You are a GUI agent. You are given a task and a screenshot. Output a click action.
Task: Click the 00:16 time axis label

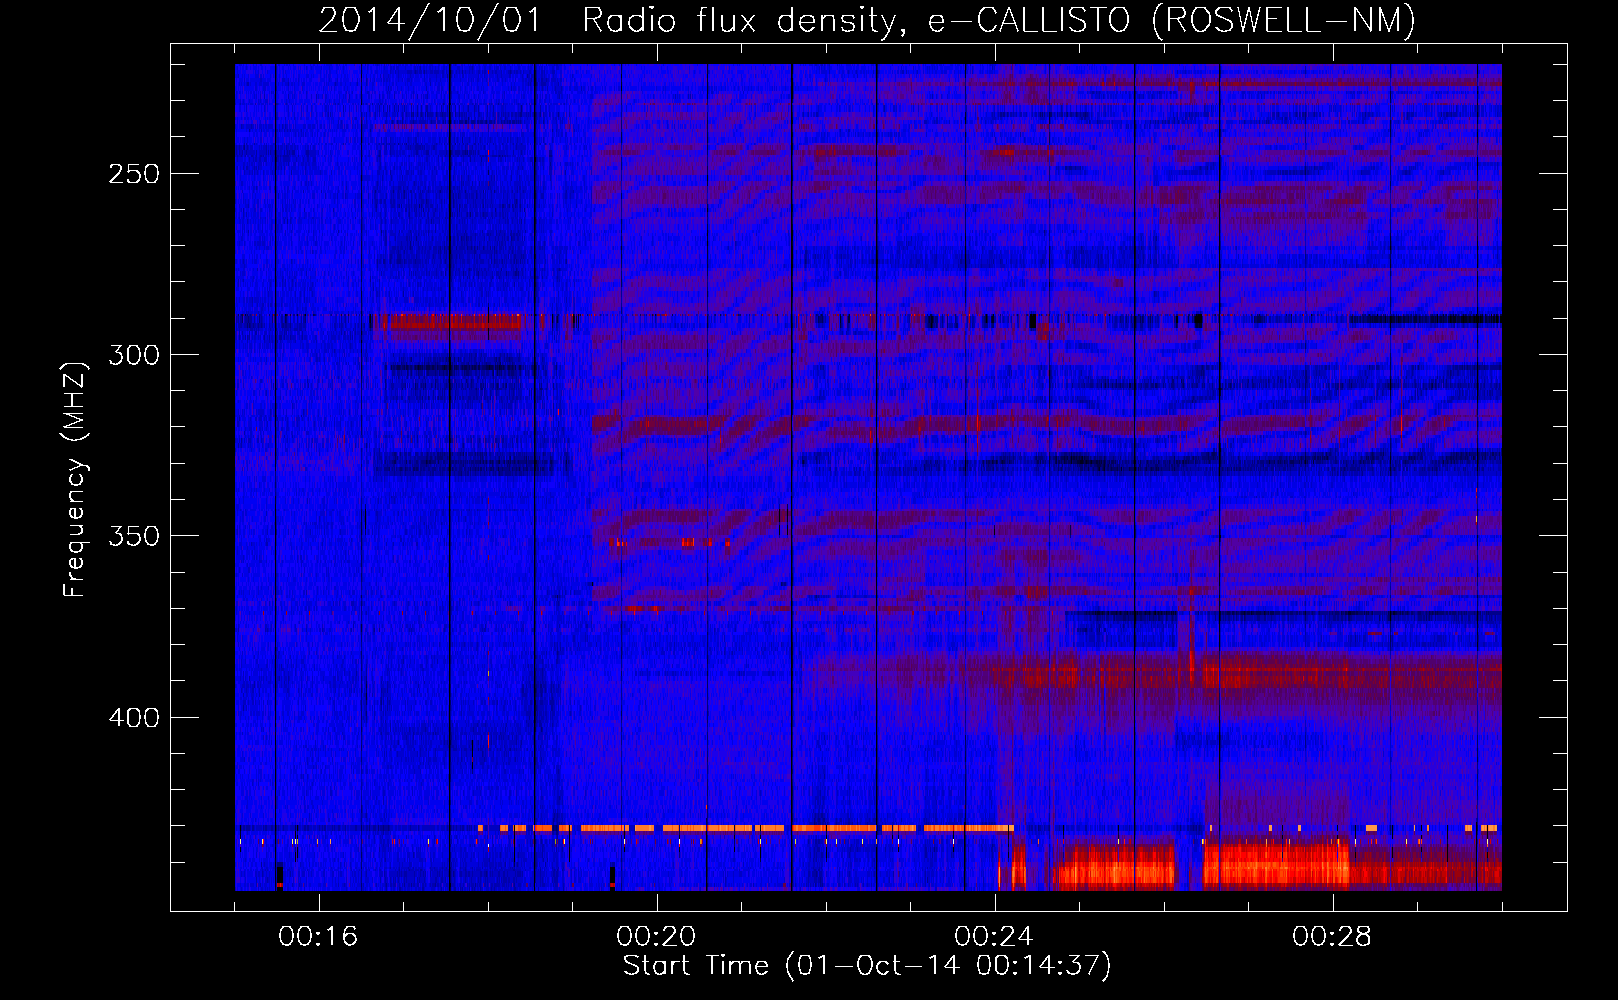coord(318,936)
